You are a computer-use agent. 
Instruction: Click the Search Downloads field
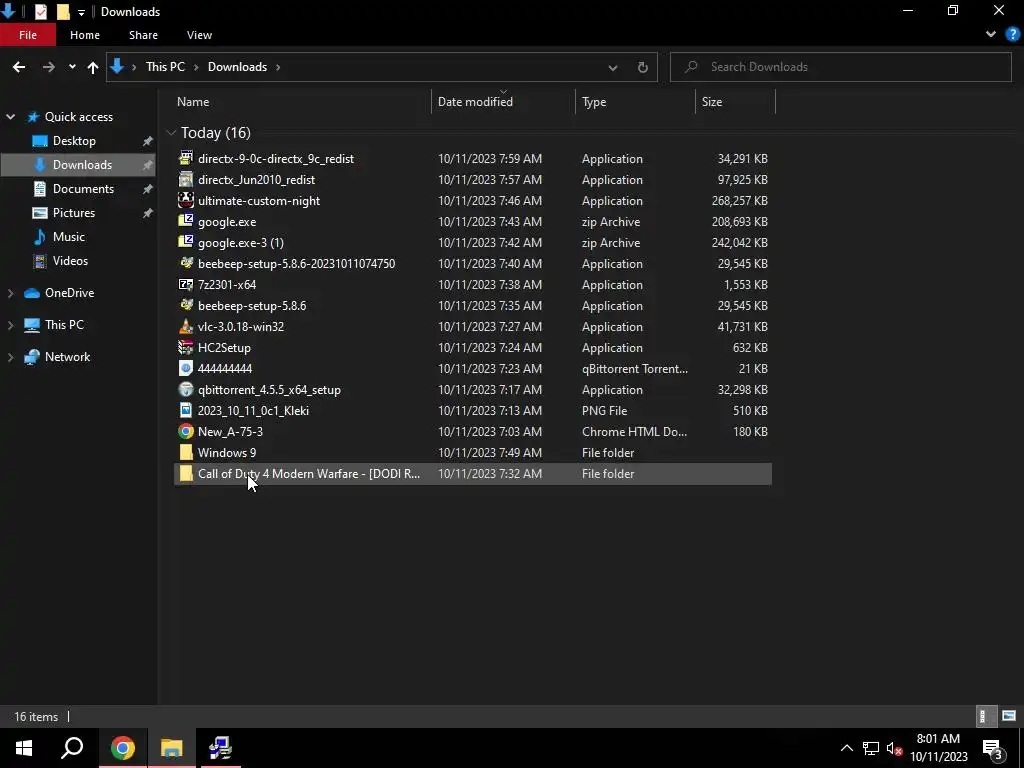840,67
